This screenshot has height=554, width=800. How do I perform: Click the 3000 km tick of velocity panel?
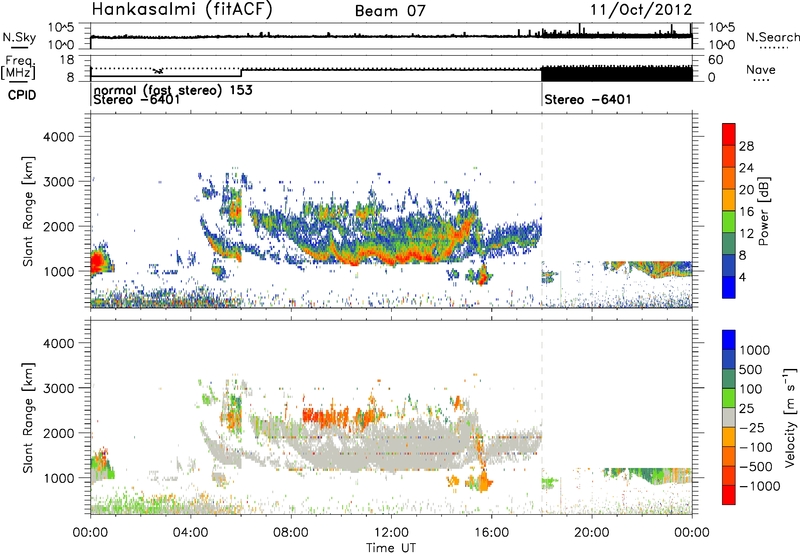(59, 388)
